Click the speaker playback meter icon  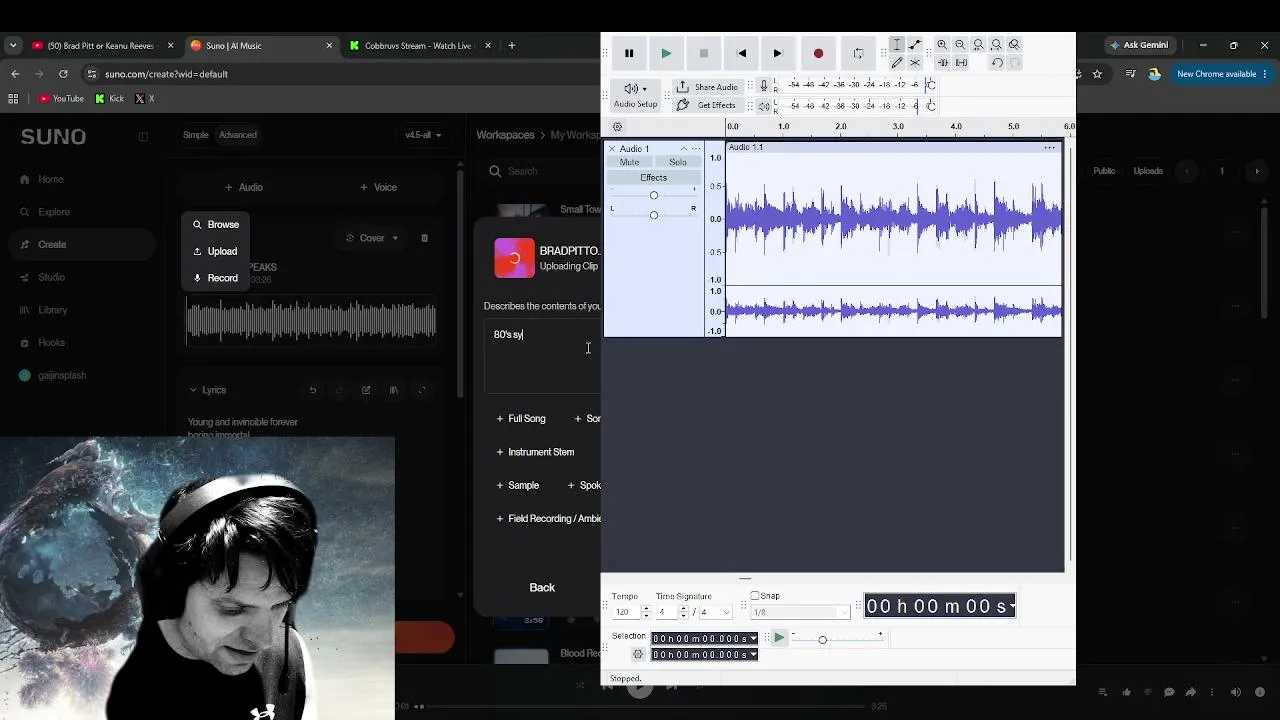pos(764,105)
